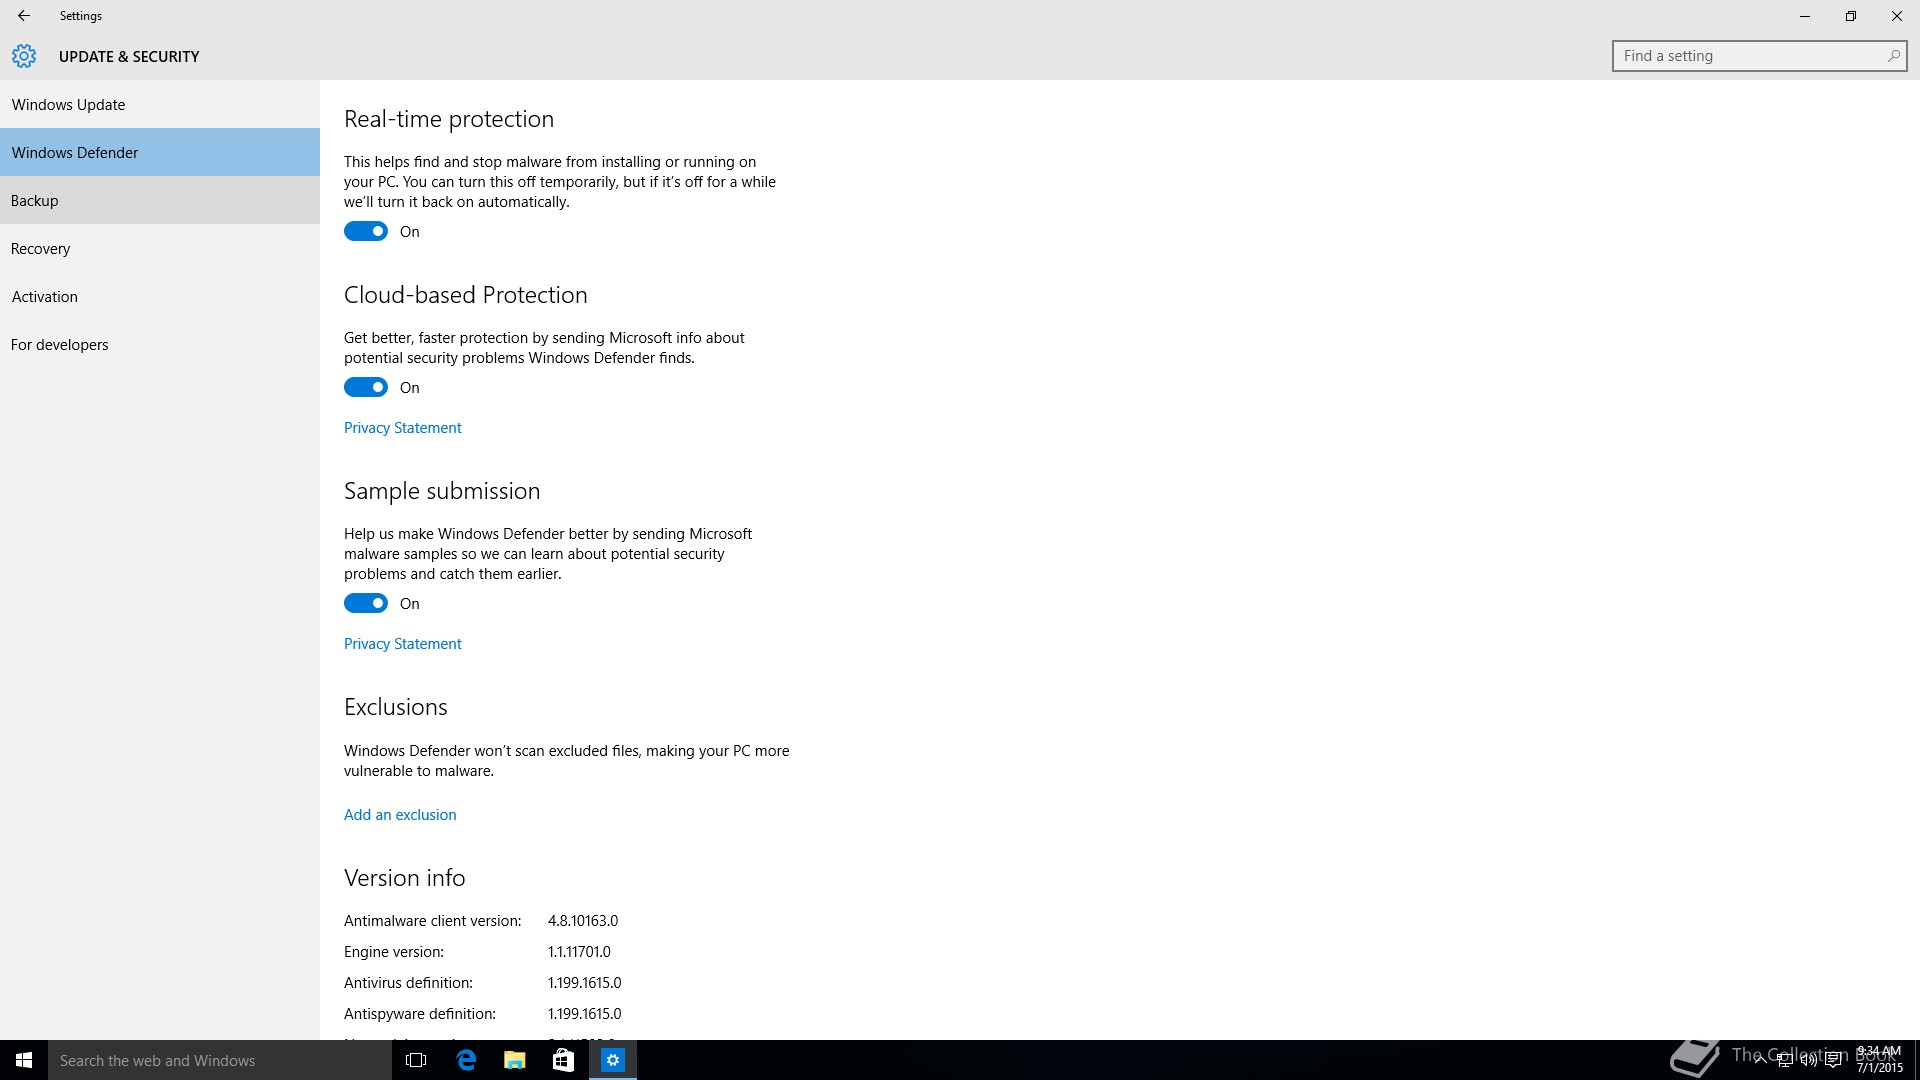The image size is (1920, 1080).
Task: Show hidden tray icons chevron
Action: click(1760, 1060)
